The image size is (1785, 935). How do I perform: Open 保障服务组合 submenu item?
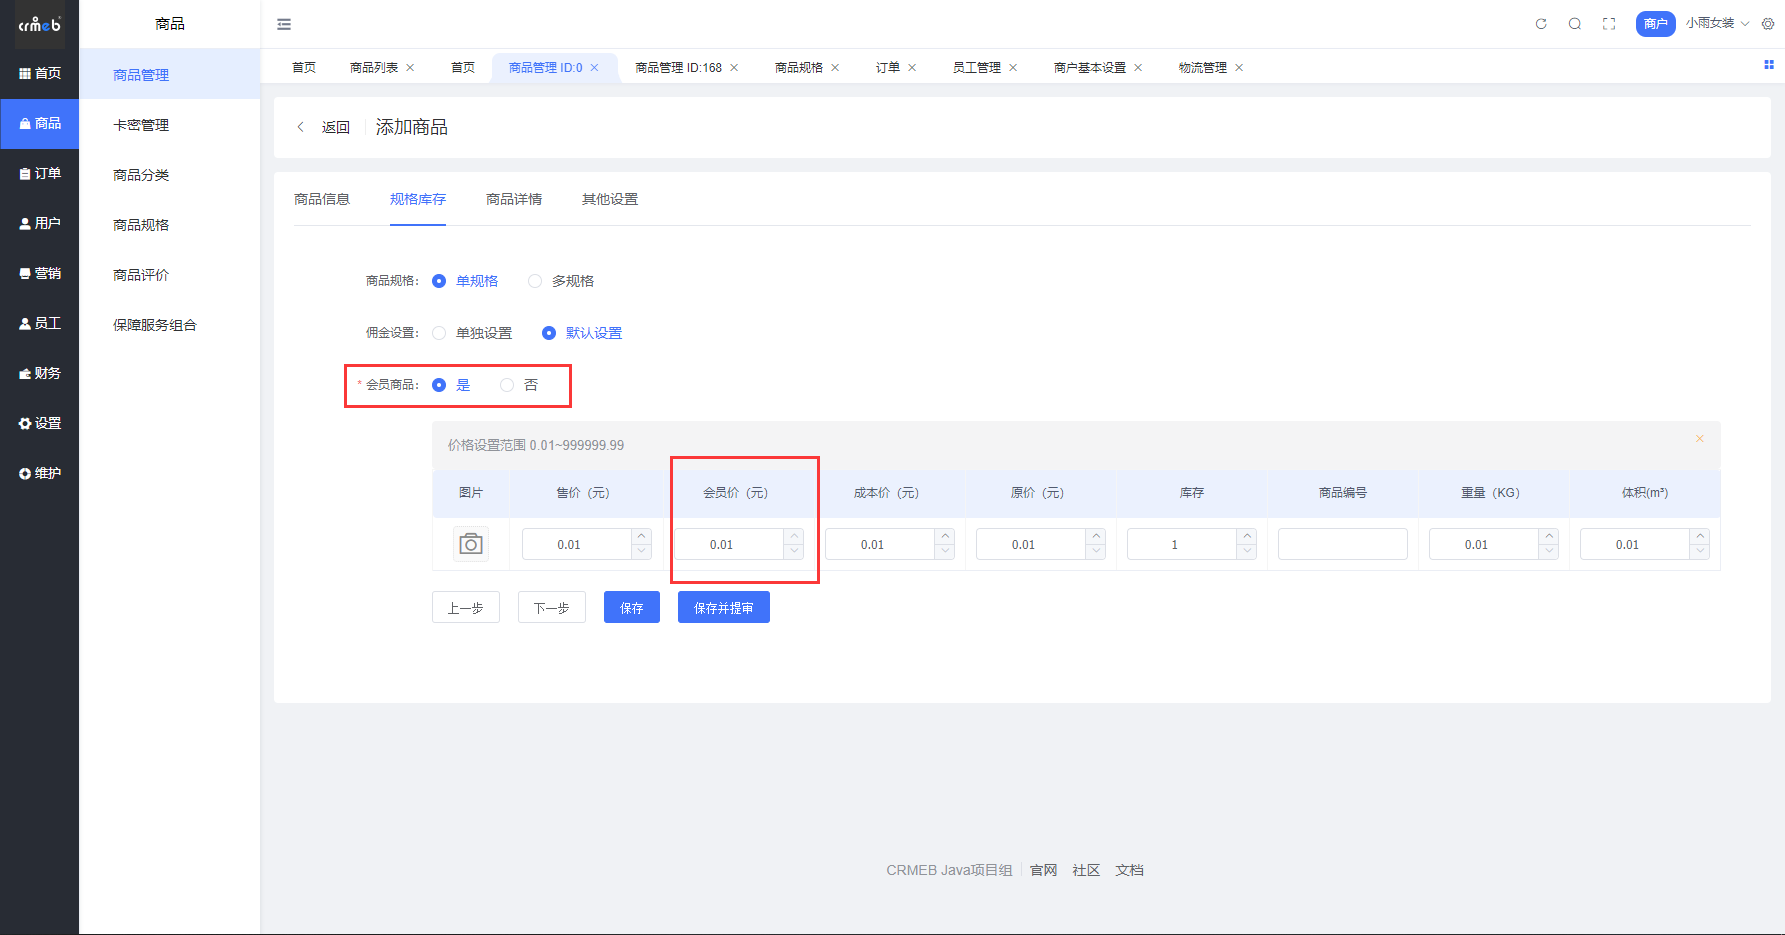pos(170,325)
